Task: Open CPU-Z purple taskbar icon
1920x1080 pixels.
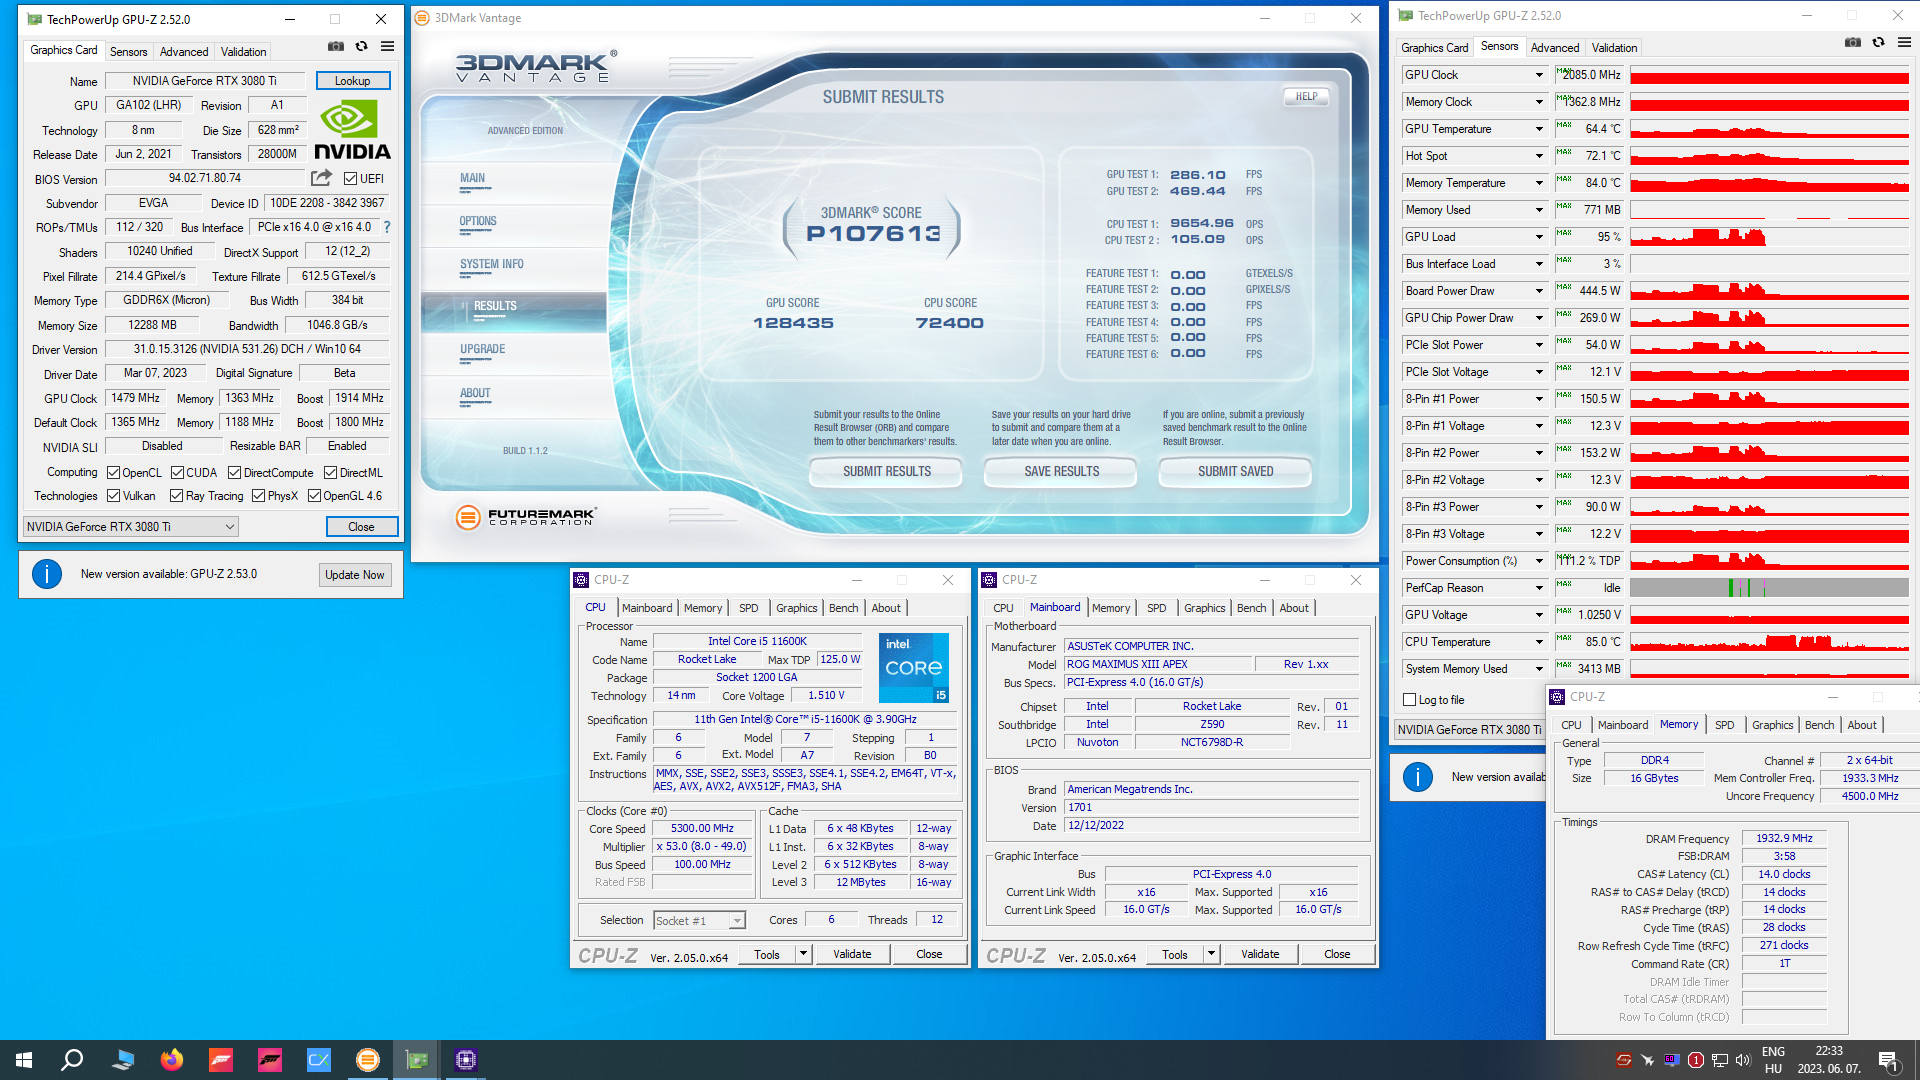Action: pos(466,1060)
